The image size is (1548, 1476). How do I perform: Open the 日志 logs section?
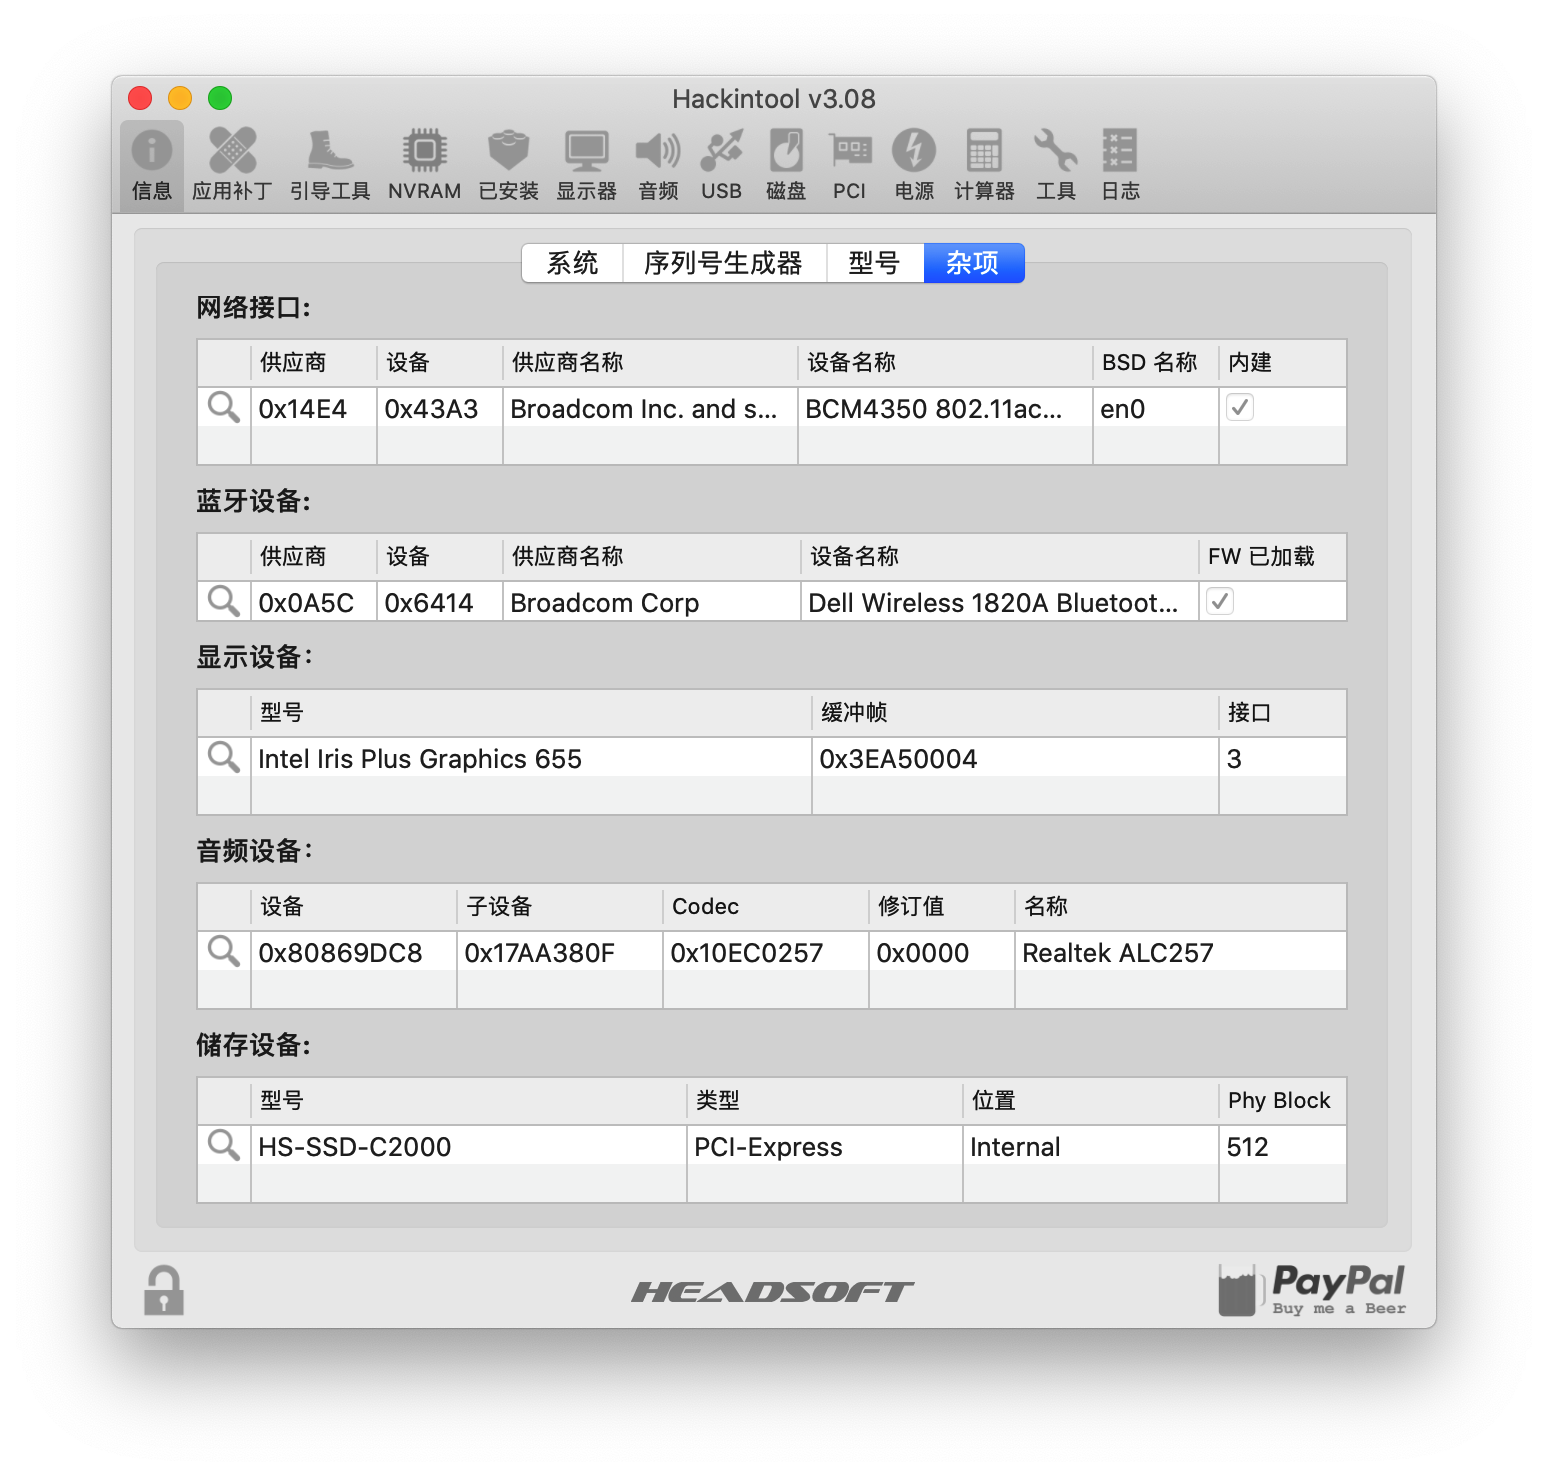click(1120, 165)
